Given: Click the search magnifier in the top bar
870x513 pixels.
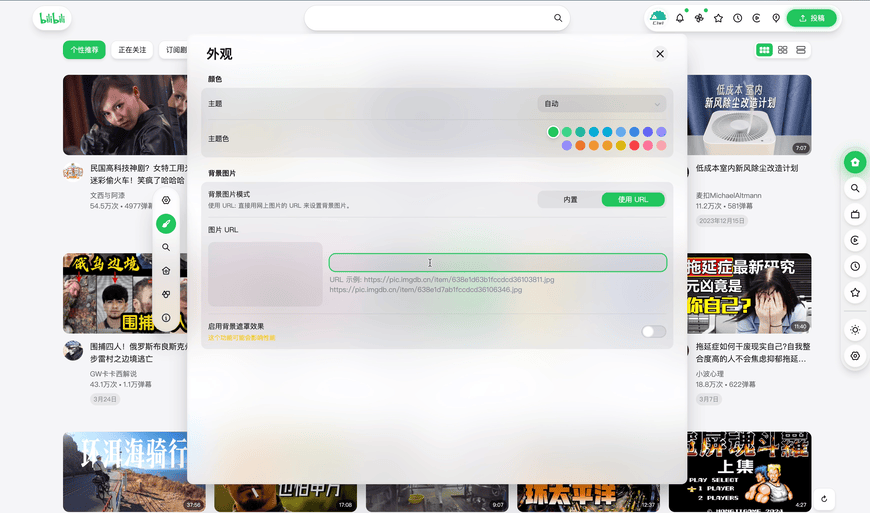Looking at the screenshot, I should click(x=558, y=18).
